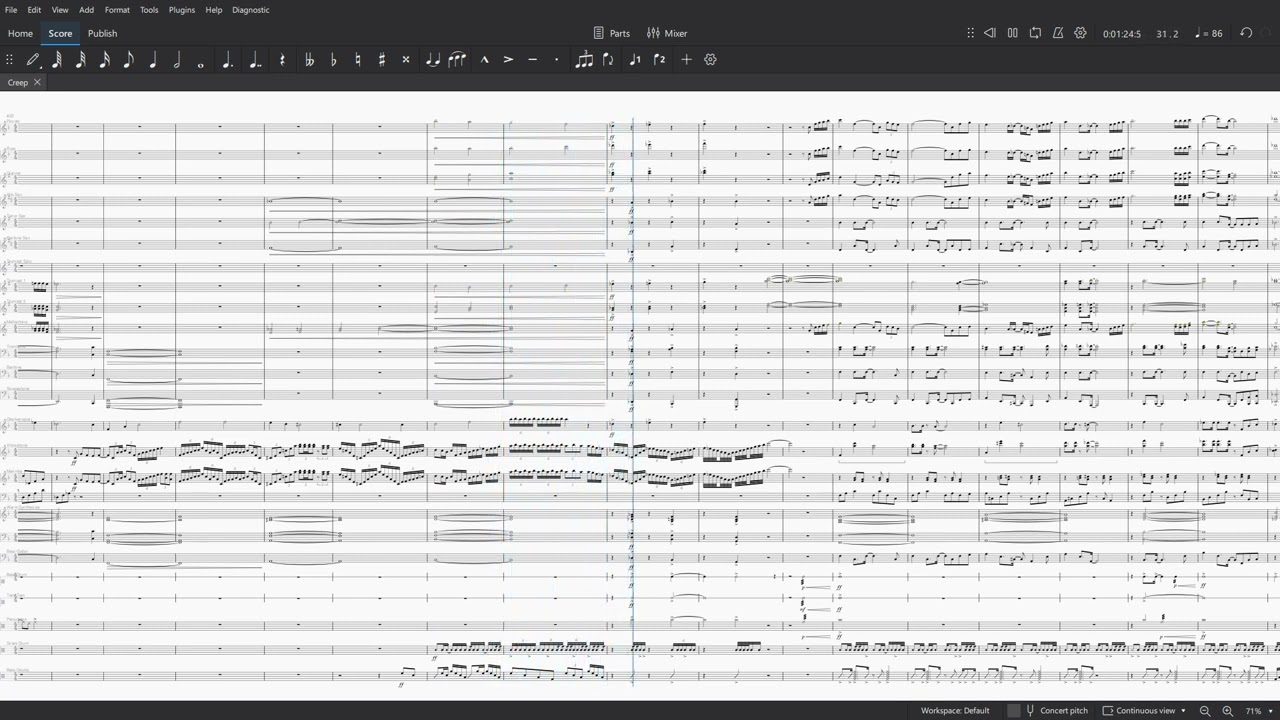Close the Creep score tab

tap(37, 82)
